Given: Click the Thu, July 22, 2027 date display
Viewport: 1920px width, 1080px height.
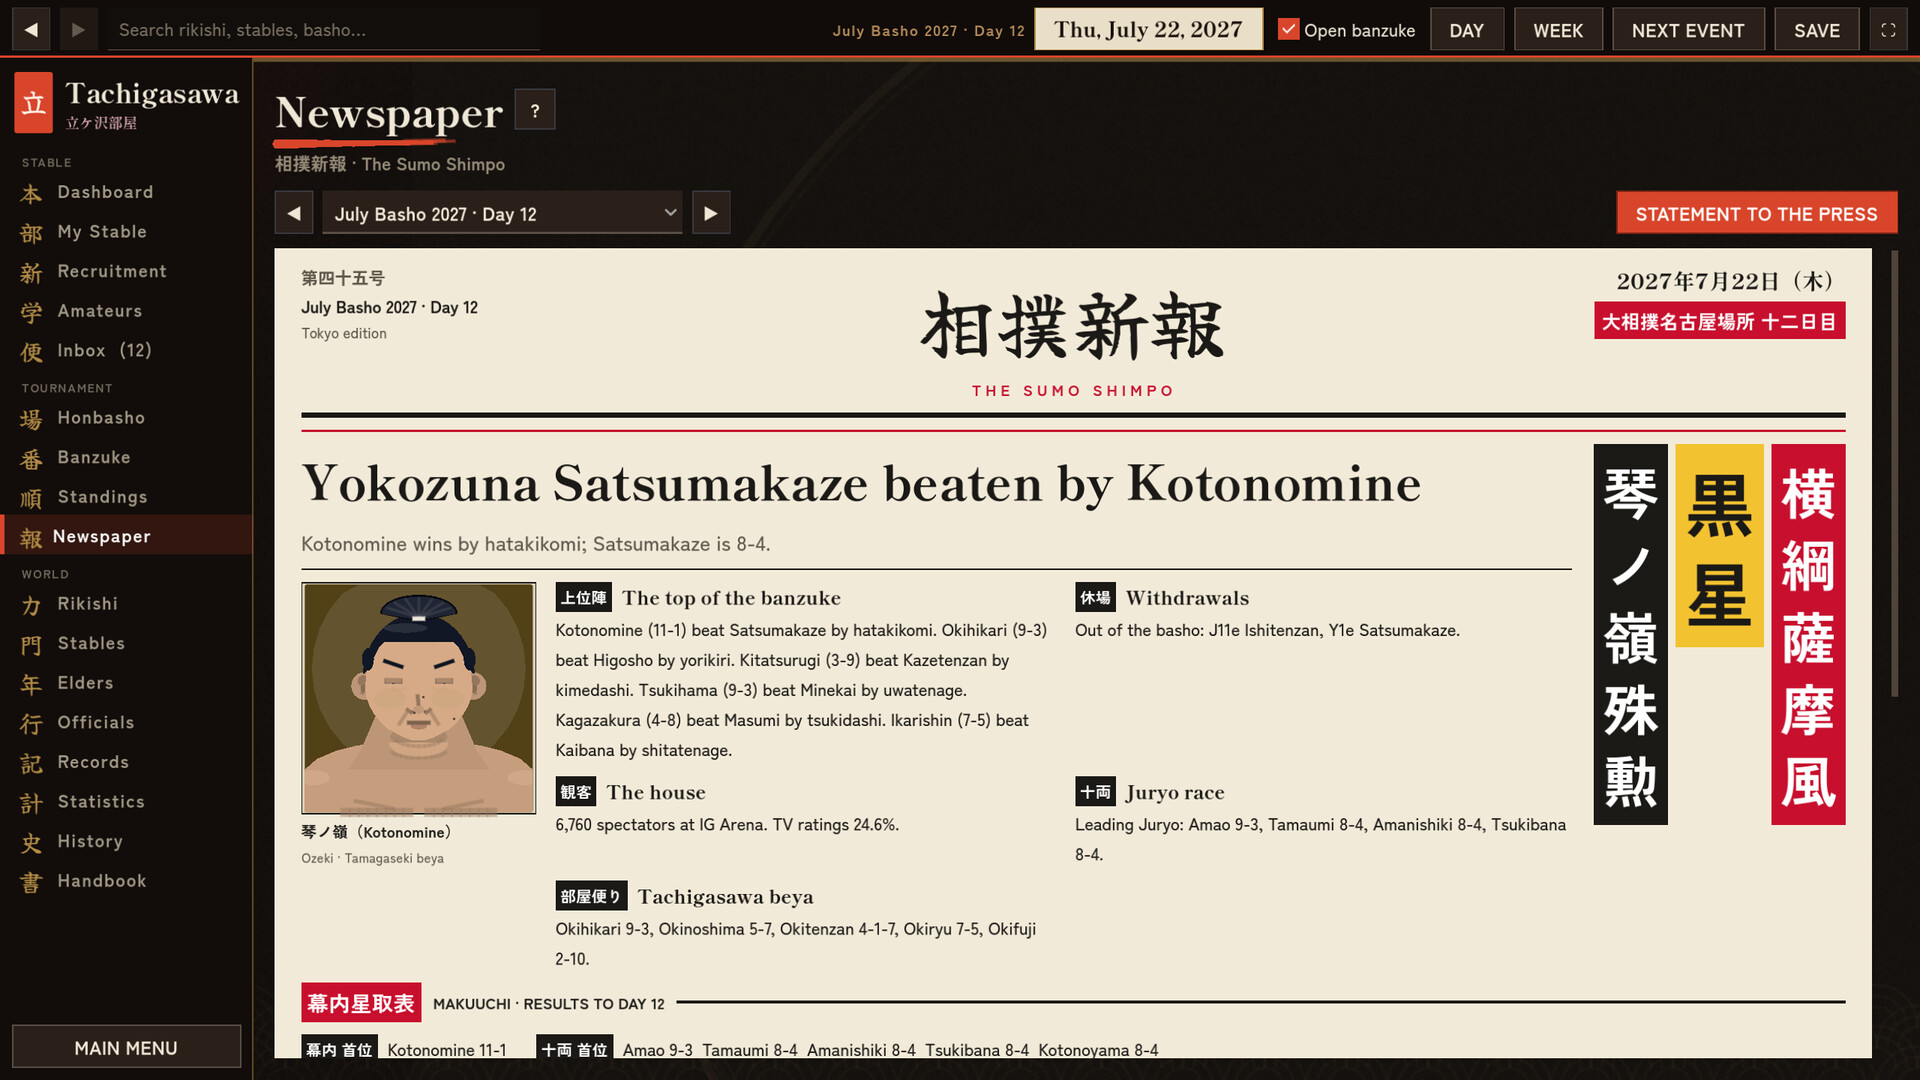Looking at the screenshot, I should (1148, 29).
